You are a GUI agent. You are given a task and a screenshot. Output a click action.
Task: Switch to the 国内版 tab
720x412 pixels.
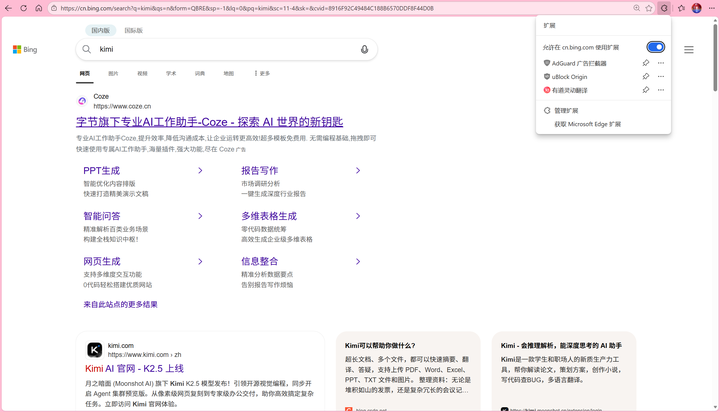click(x=101, y=30)
